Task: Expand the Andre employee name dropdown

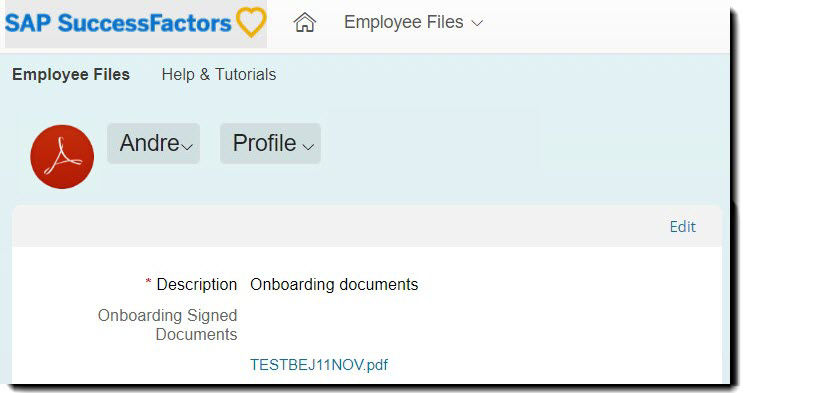Action: point(154,144)
